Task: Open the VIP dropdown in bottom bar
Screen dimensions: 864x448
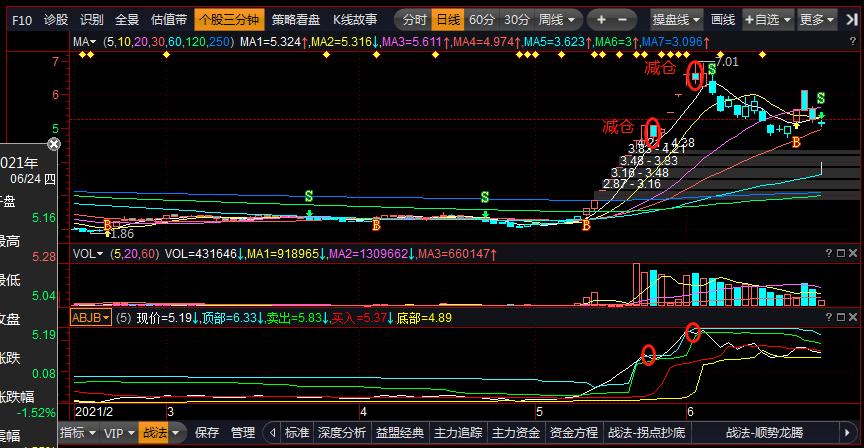Action: coord(119,433)
